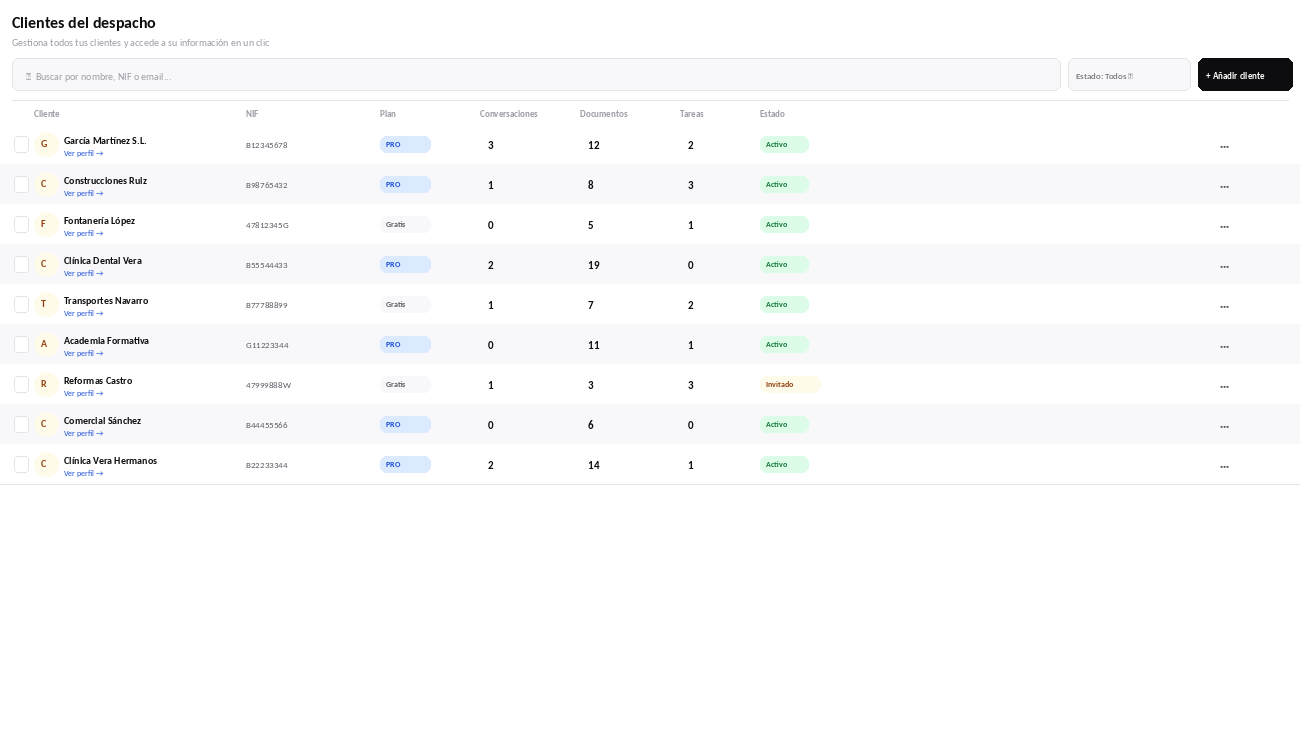Select the Construcciones Ruiz checkbox
Screen dimensions: 1300x740
click(21, 185)
